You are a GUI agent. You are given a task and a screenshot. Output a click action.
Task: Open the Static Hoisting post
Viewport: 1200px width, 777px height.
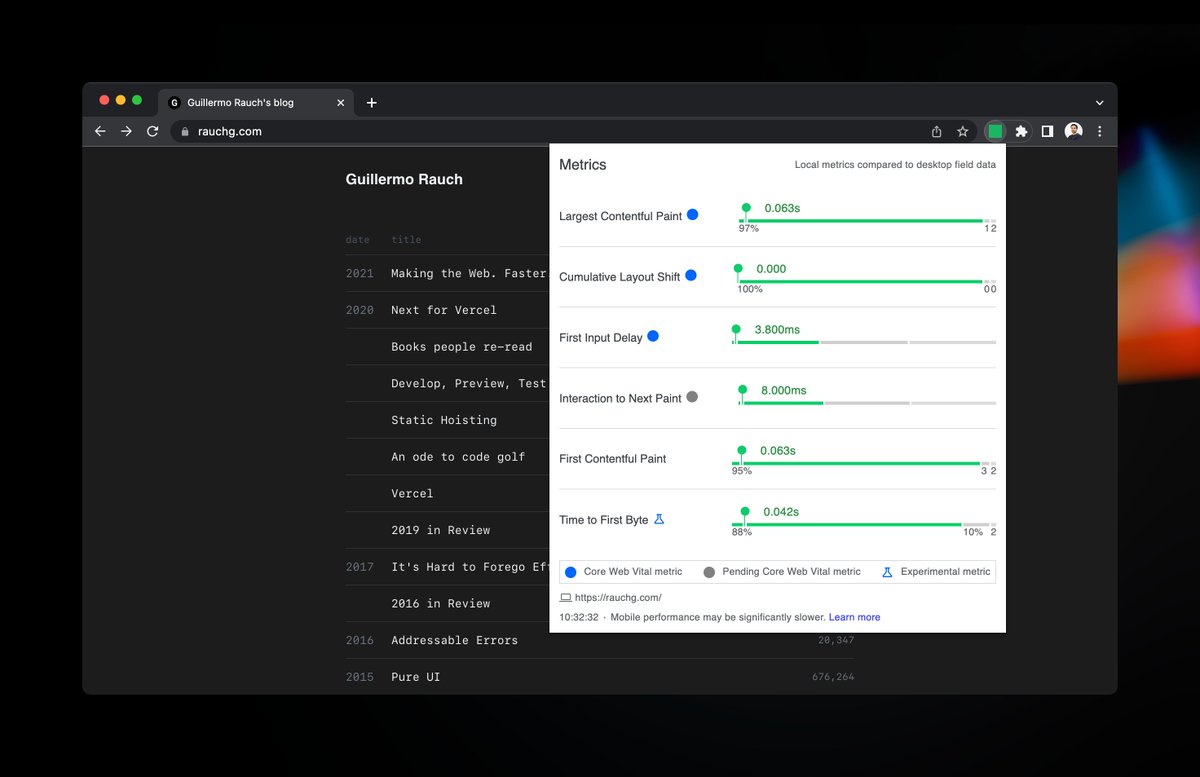click(444, 420)
